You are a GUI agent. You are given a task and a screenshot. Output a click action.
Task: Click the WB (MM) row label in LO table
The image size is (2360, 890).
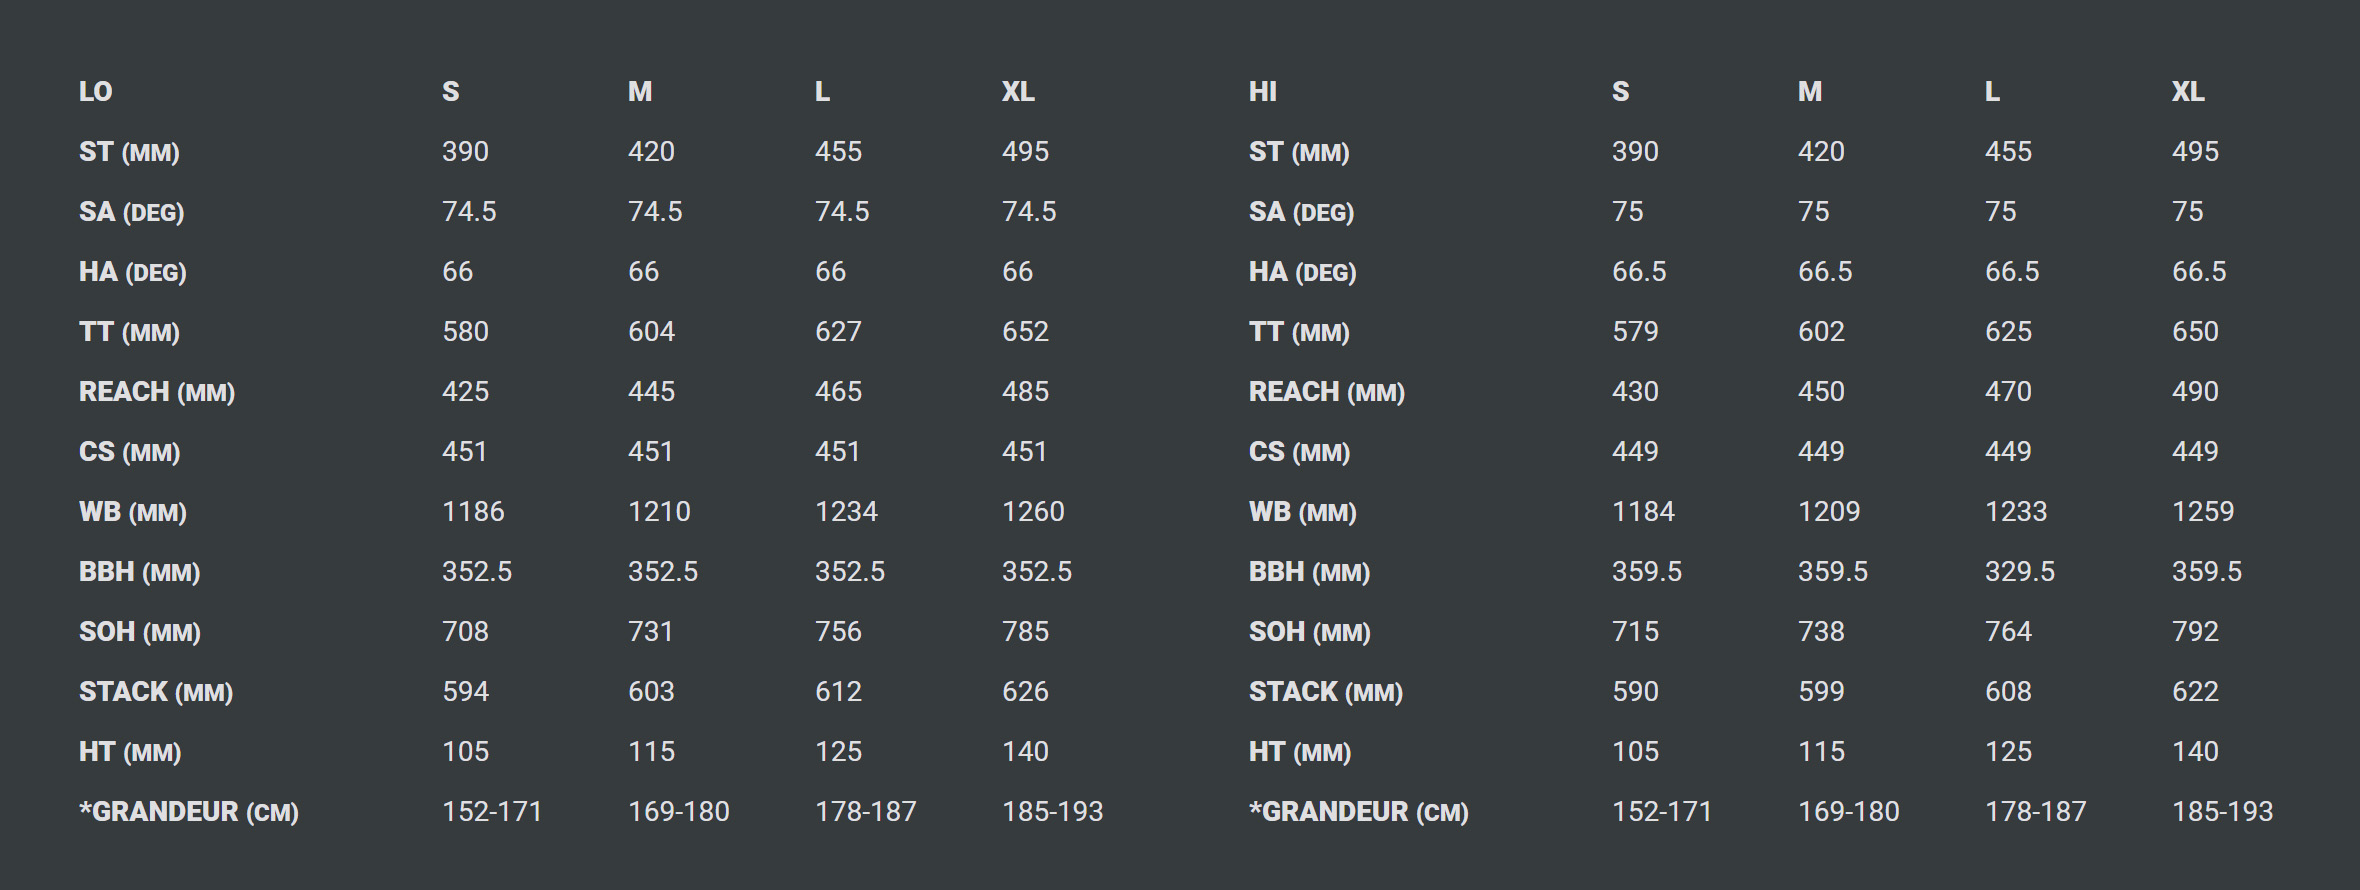coord(133,512)
